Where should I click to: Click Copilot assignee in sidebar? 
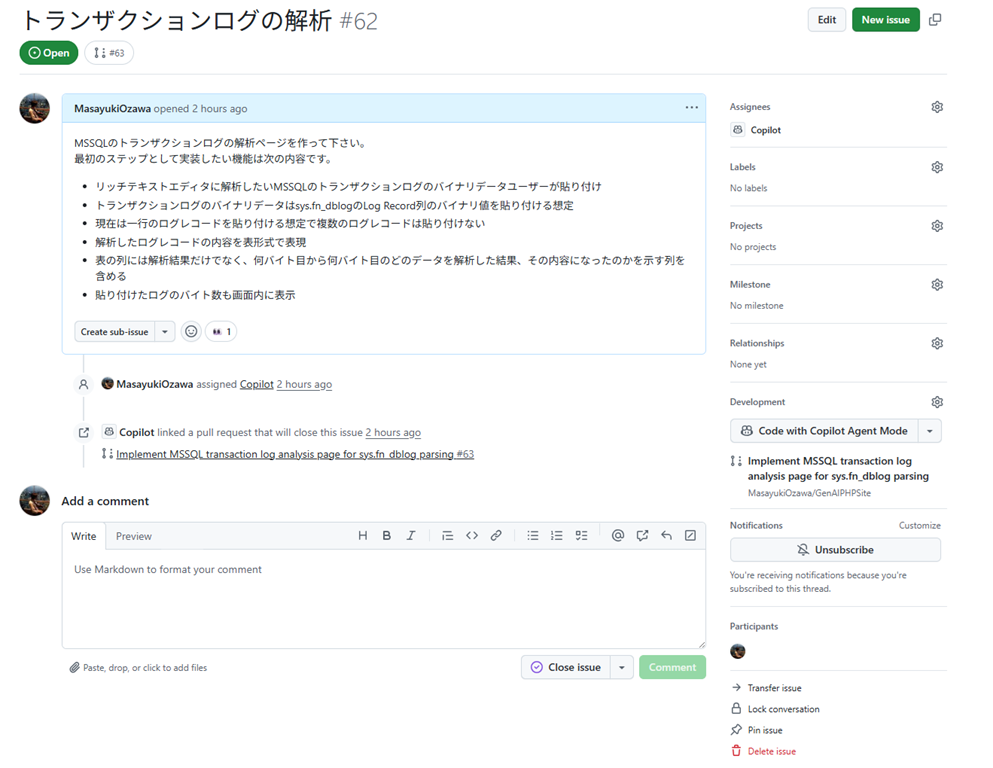pyautogui.click(x=756, y=130)
